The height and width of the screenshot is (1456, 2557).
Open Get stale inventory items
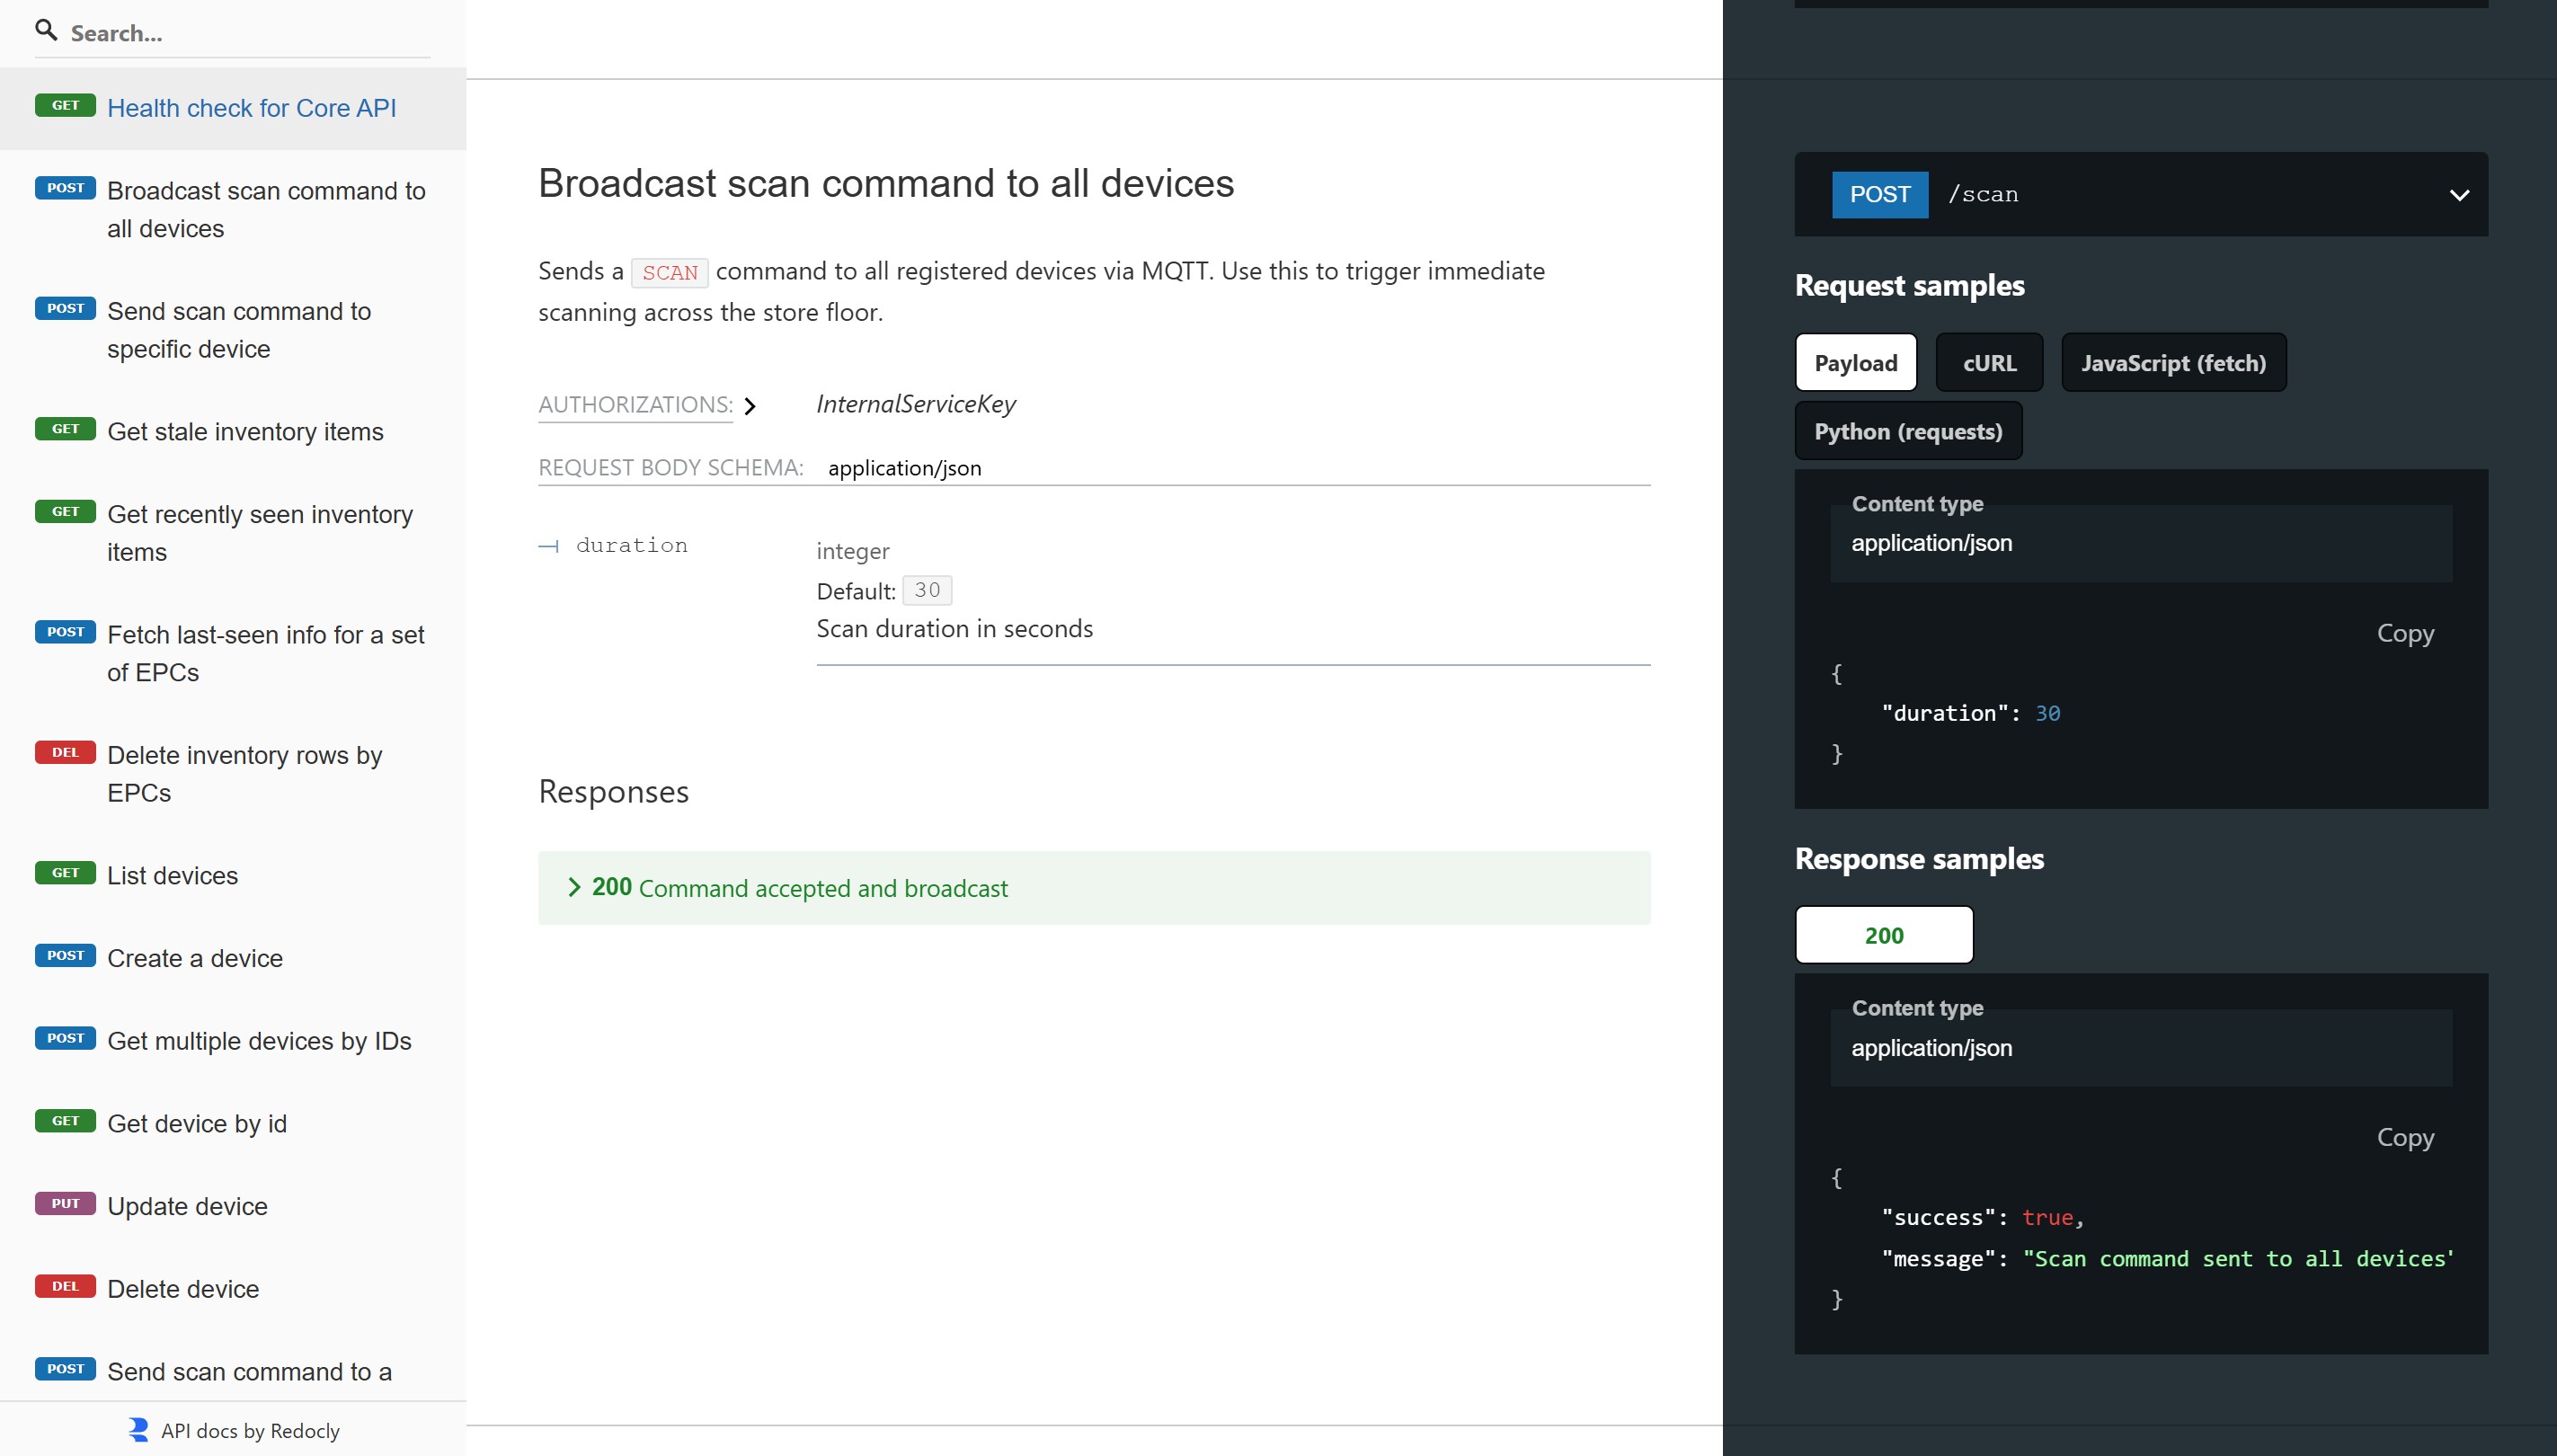tap(233, 432)
